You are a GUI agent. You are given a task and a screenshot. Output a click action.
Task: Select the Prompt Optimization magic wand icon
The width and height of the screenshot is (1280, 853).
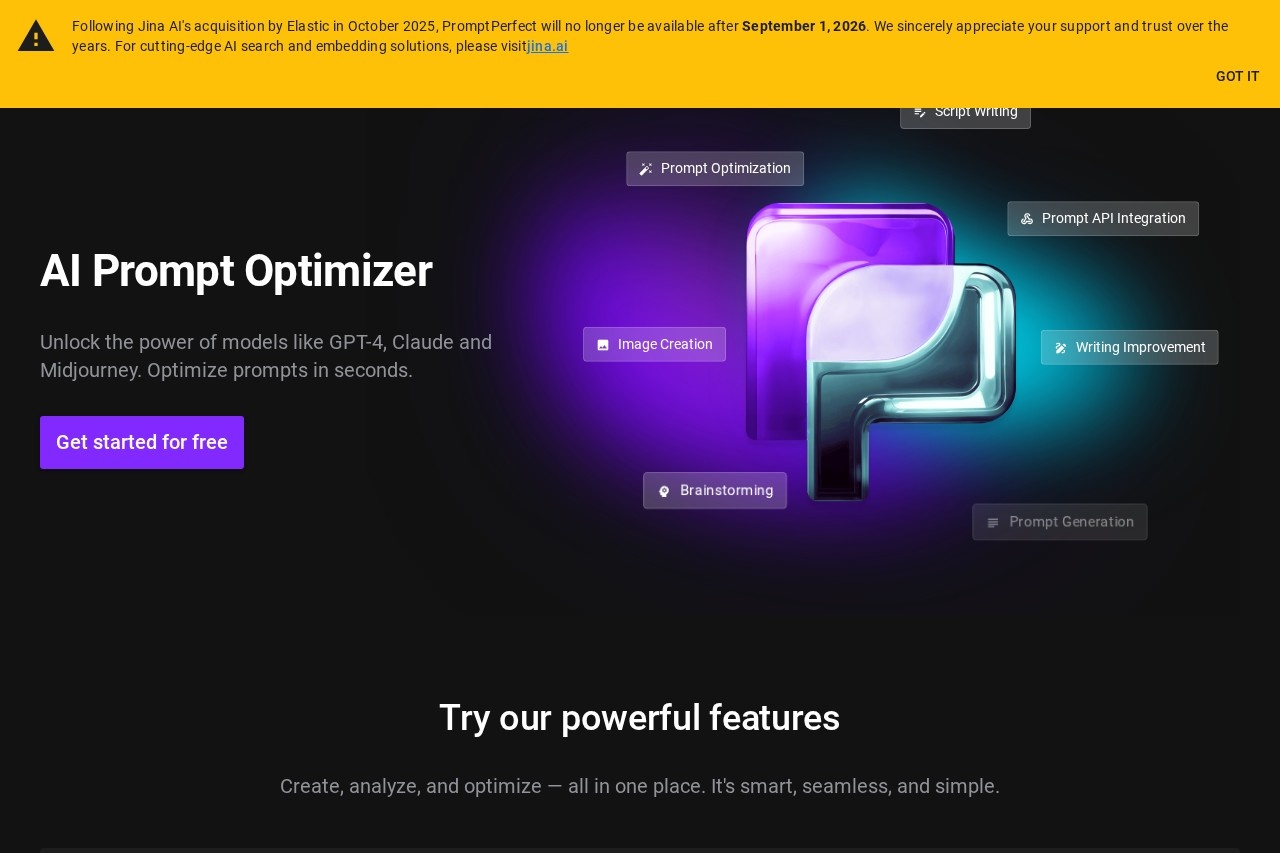(x=646, y=168)
